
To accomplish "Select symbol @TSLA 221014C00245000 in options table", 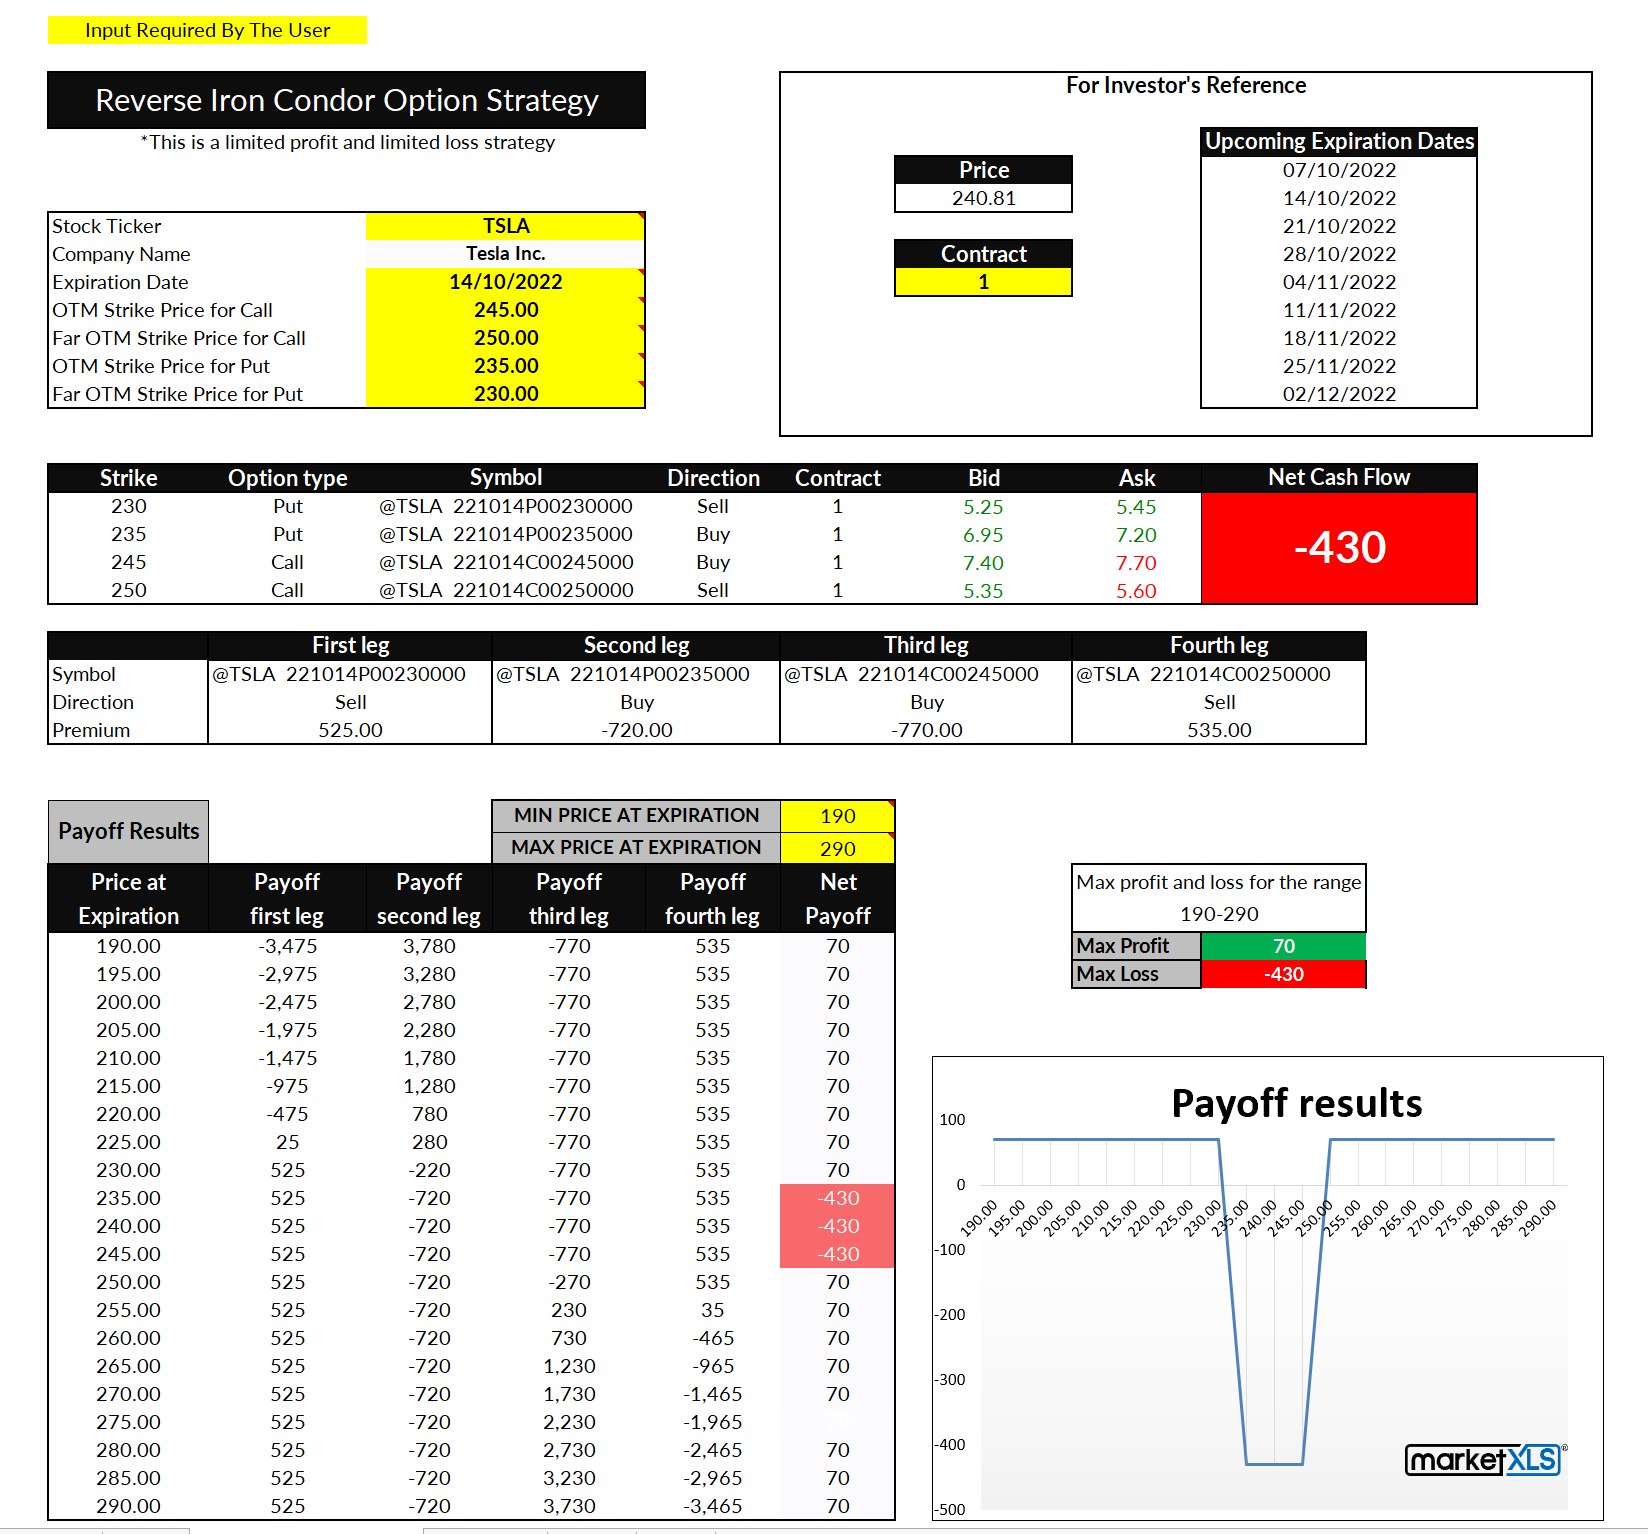I will (x=506, y=563).
